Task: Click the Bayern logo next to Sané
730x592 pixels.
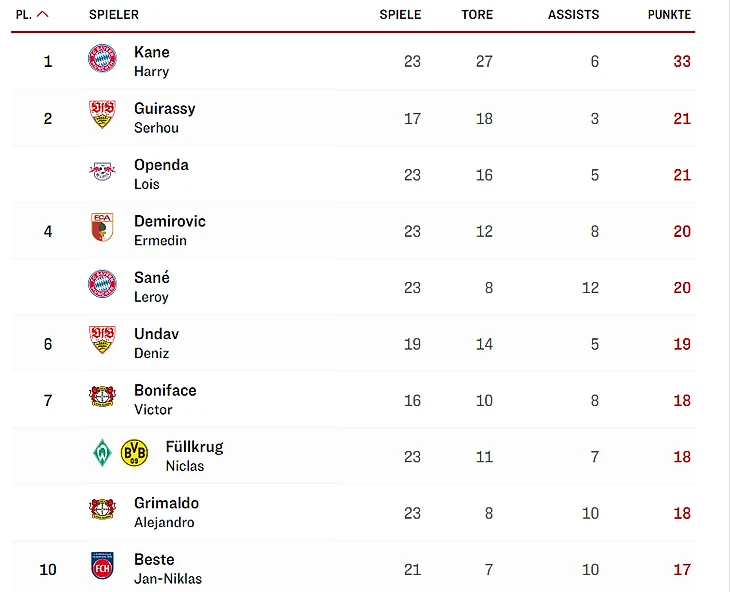Action: pyautogui.click(x=102, y=285)
